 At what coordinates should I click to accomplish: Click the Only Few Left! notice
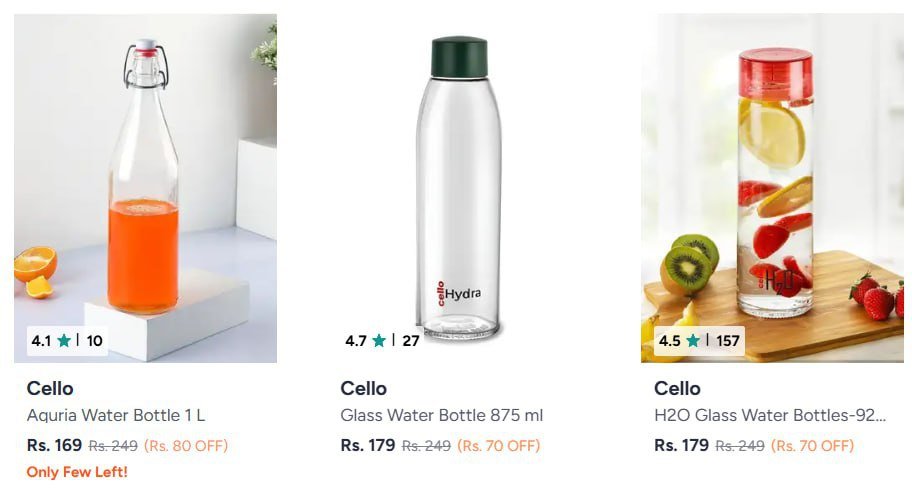click(77, 472)
